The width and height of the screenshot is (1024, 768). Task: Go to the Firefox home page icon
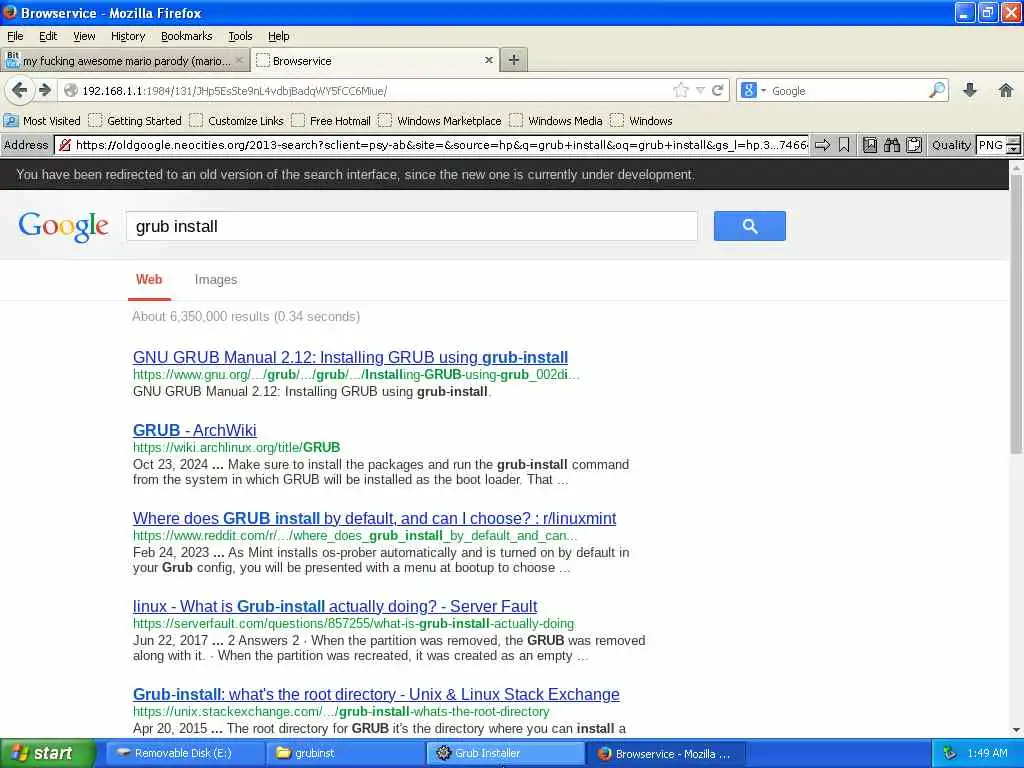pos(1006,90)
